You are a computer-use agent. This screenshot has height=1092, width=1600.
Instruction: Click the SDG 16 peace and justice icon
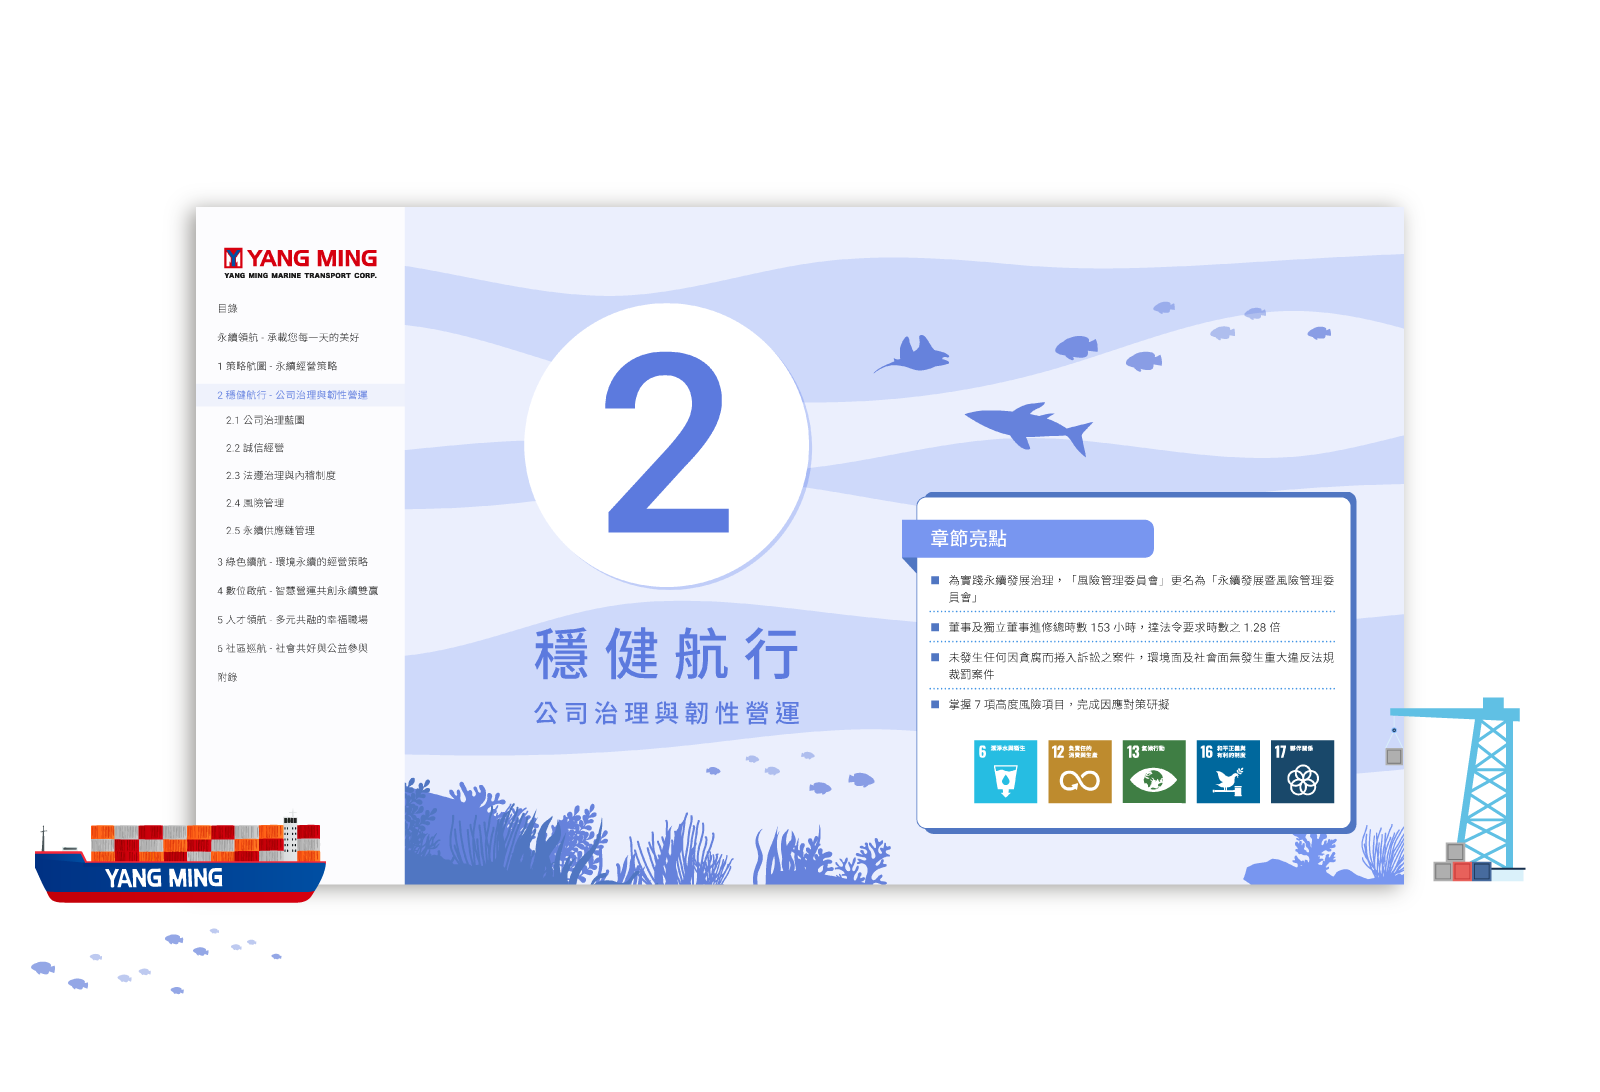[1228, 771]
